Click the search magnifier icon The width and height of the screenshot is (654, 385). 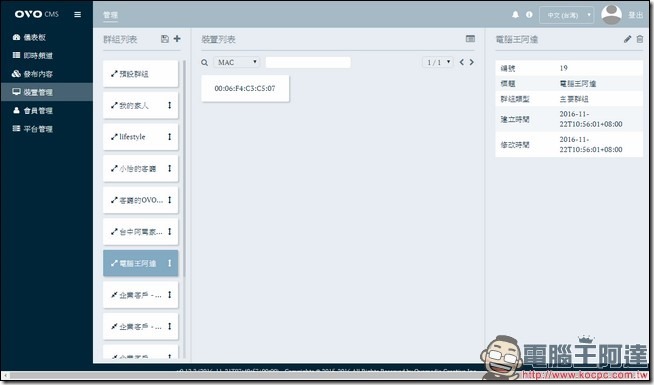[x=204, y=63]
